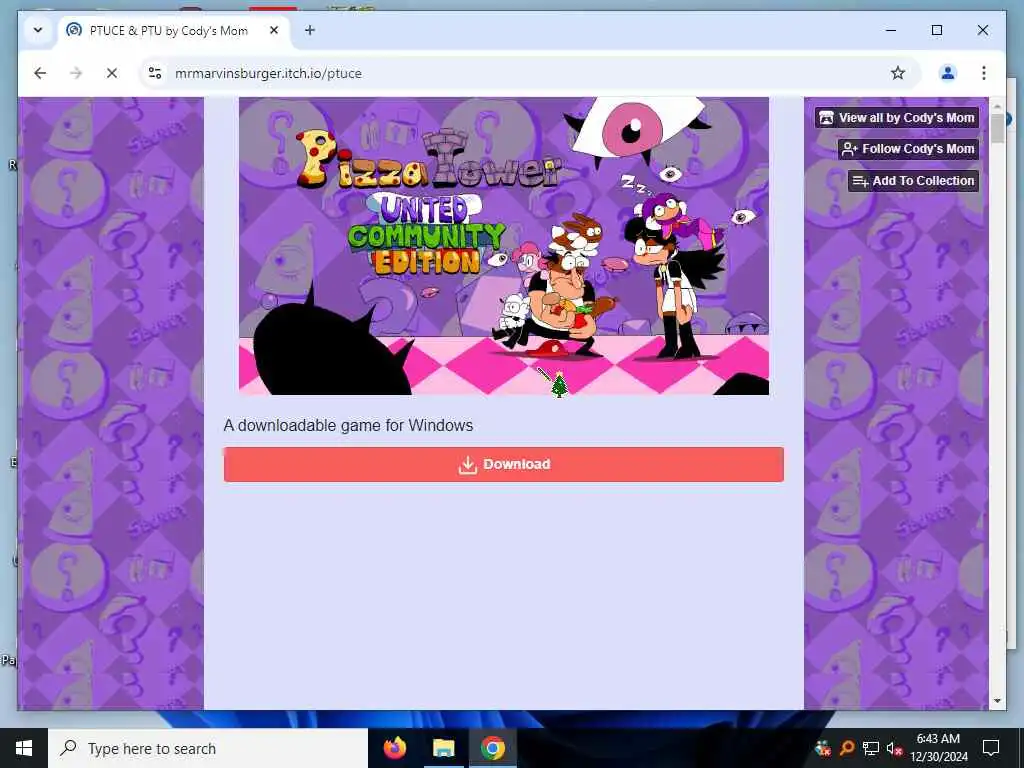The height and width of the screenshot is (768, 1024).
Task: Click the clock showing 6:43 AM
Action: tap(938, 739)
